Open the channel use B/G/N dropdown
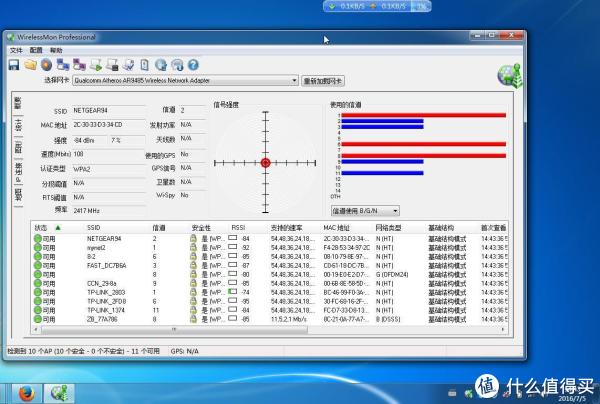Image resolution: width=600 pixels, height=404 pixels. [395, 210]
